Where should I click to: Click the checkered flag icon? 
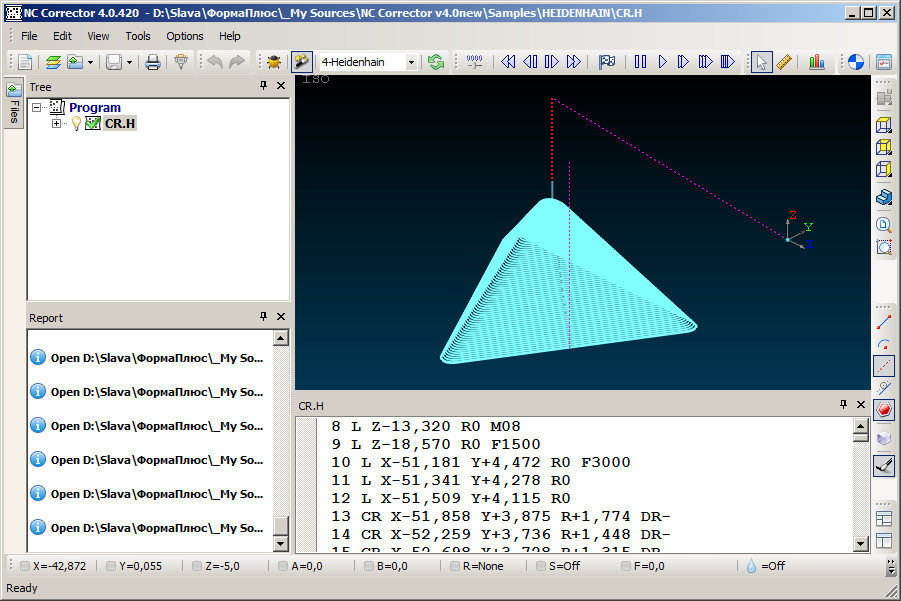[x=607, y=62]
